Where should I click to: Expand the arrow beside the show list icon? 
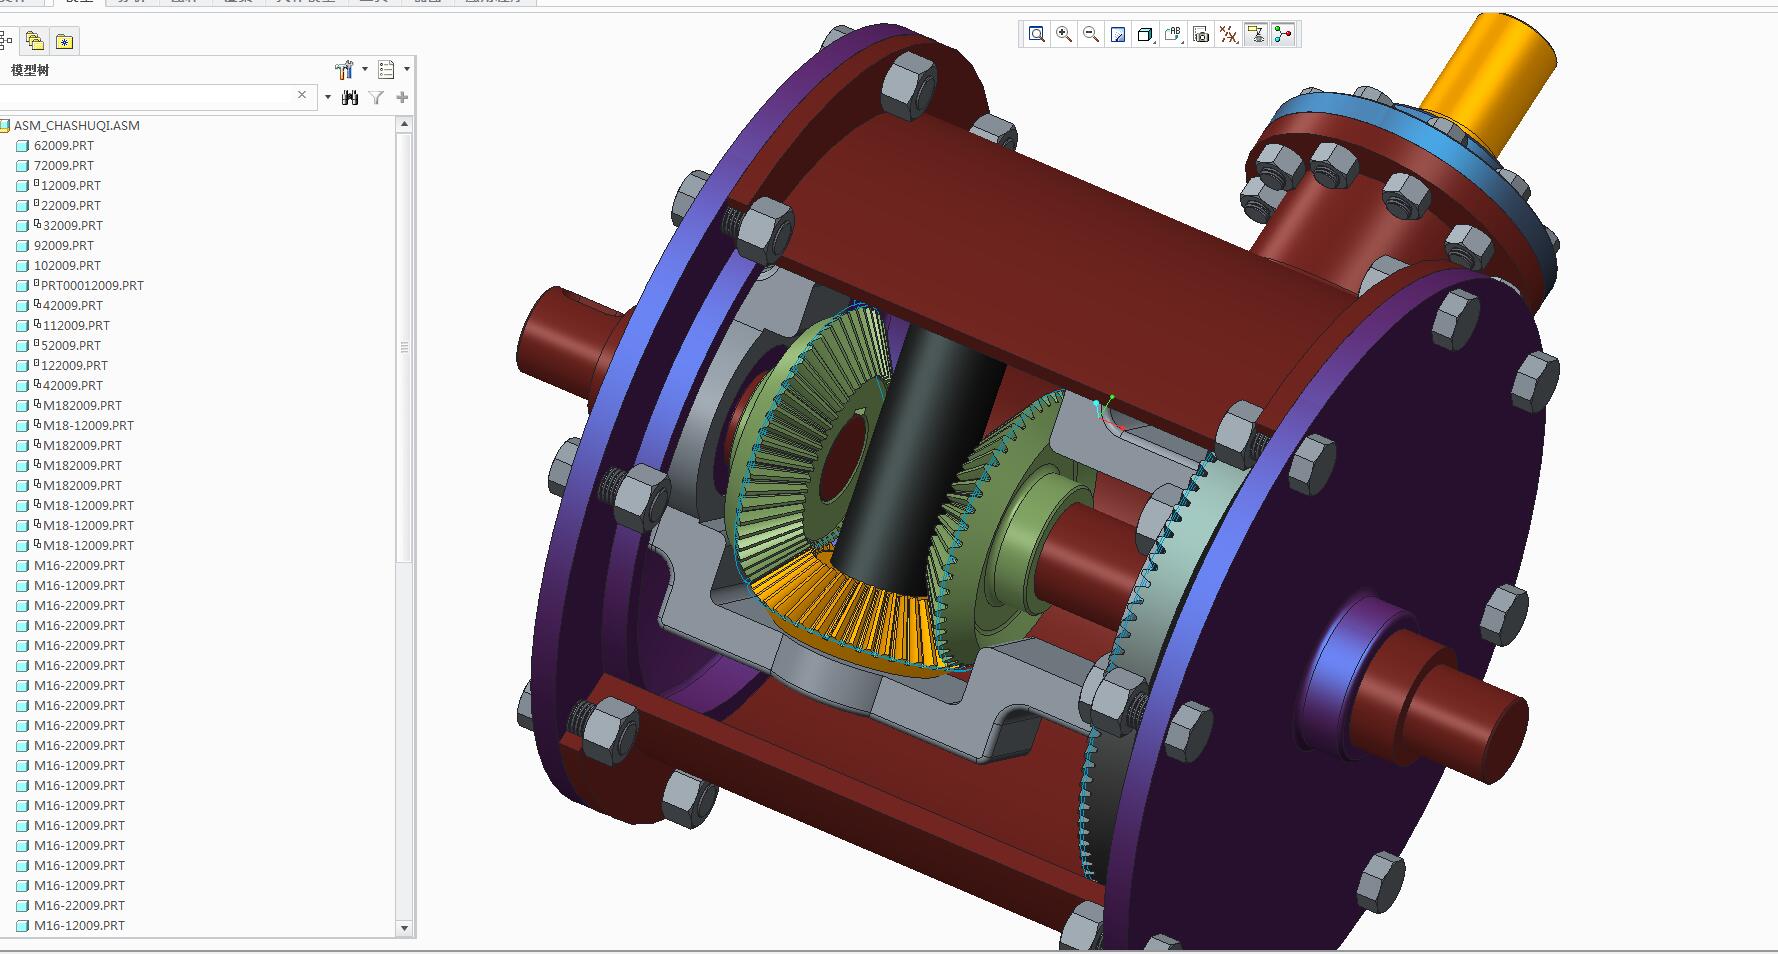coord(407,69)
